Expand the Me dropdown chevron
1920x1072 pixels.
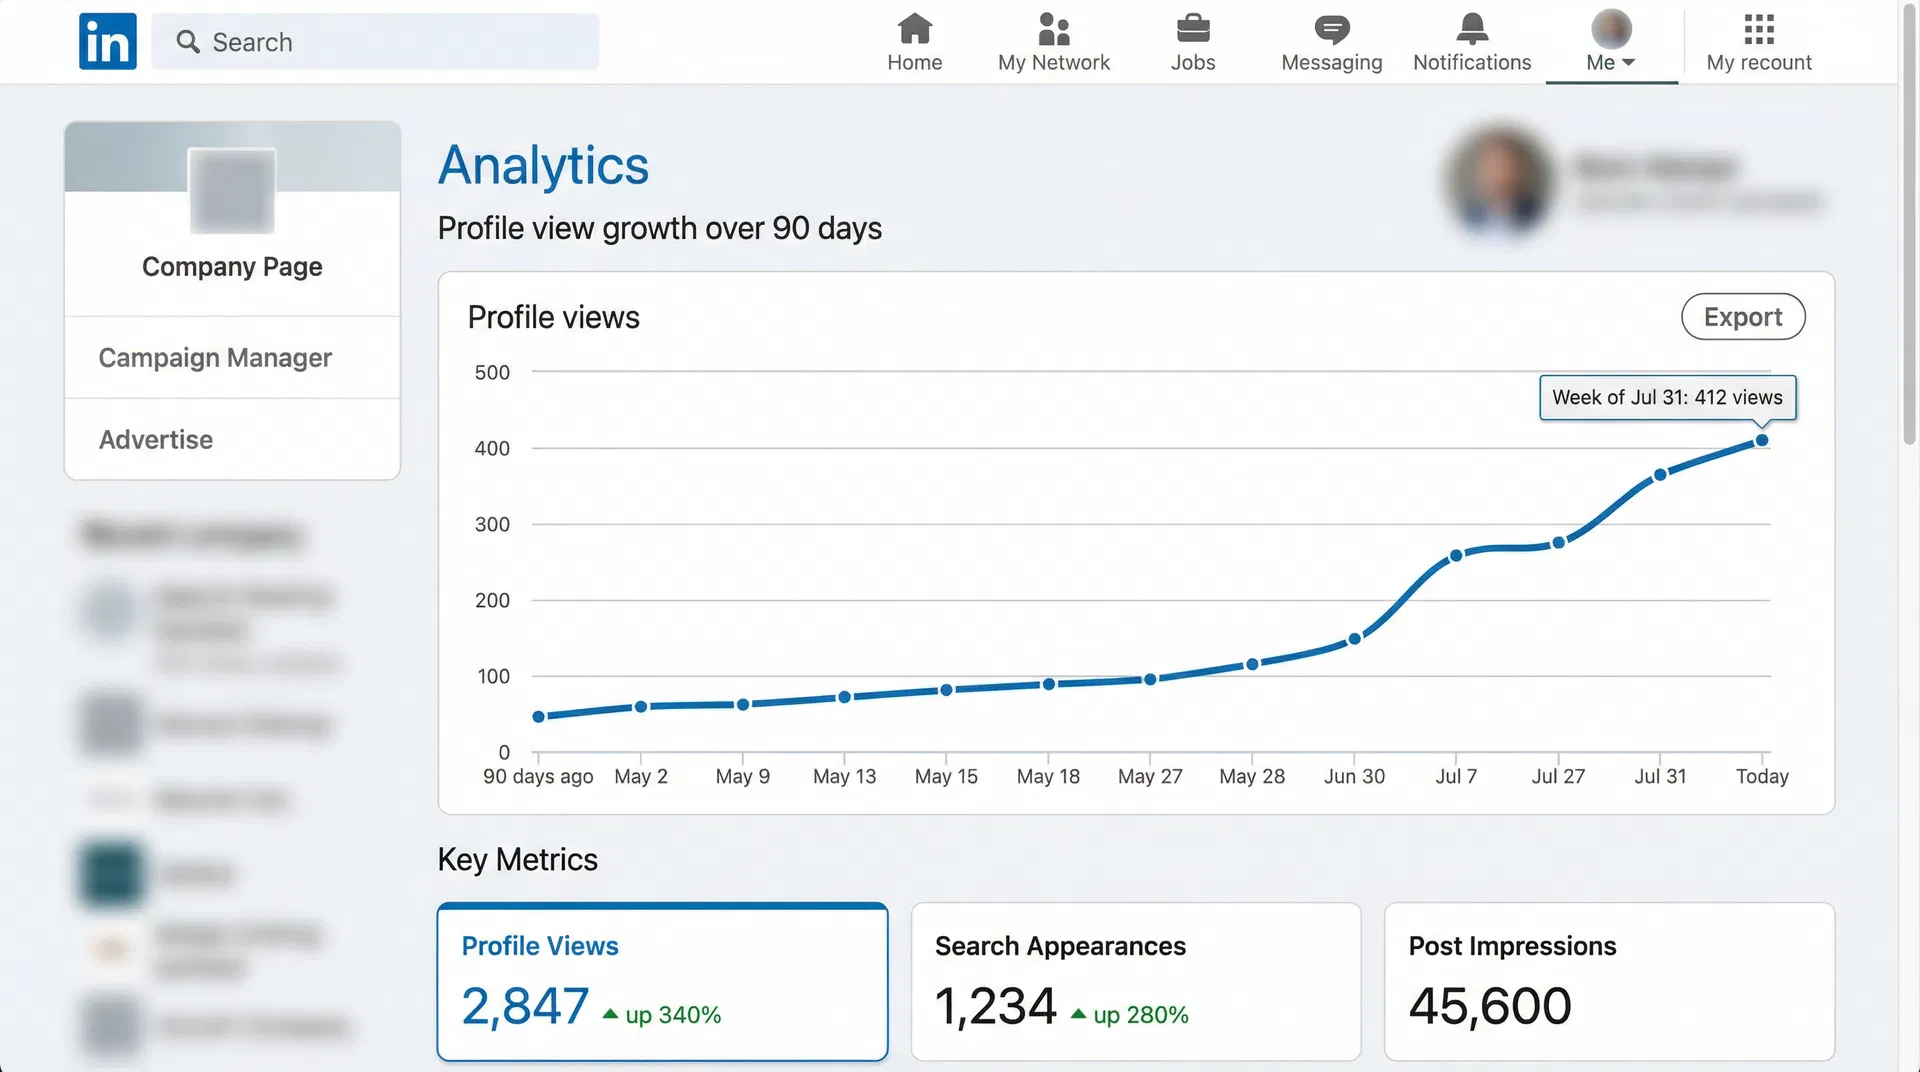[x=1629, y=61]
